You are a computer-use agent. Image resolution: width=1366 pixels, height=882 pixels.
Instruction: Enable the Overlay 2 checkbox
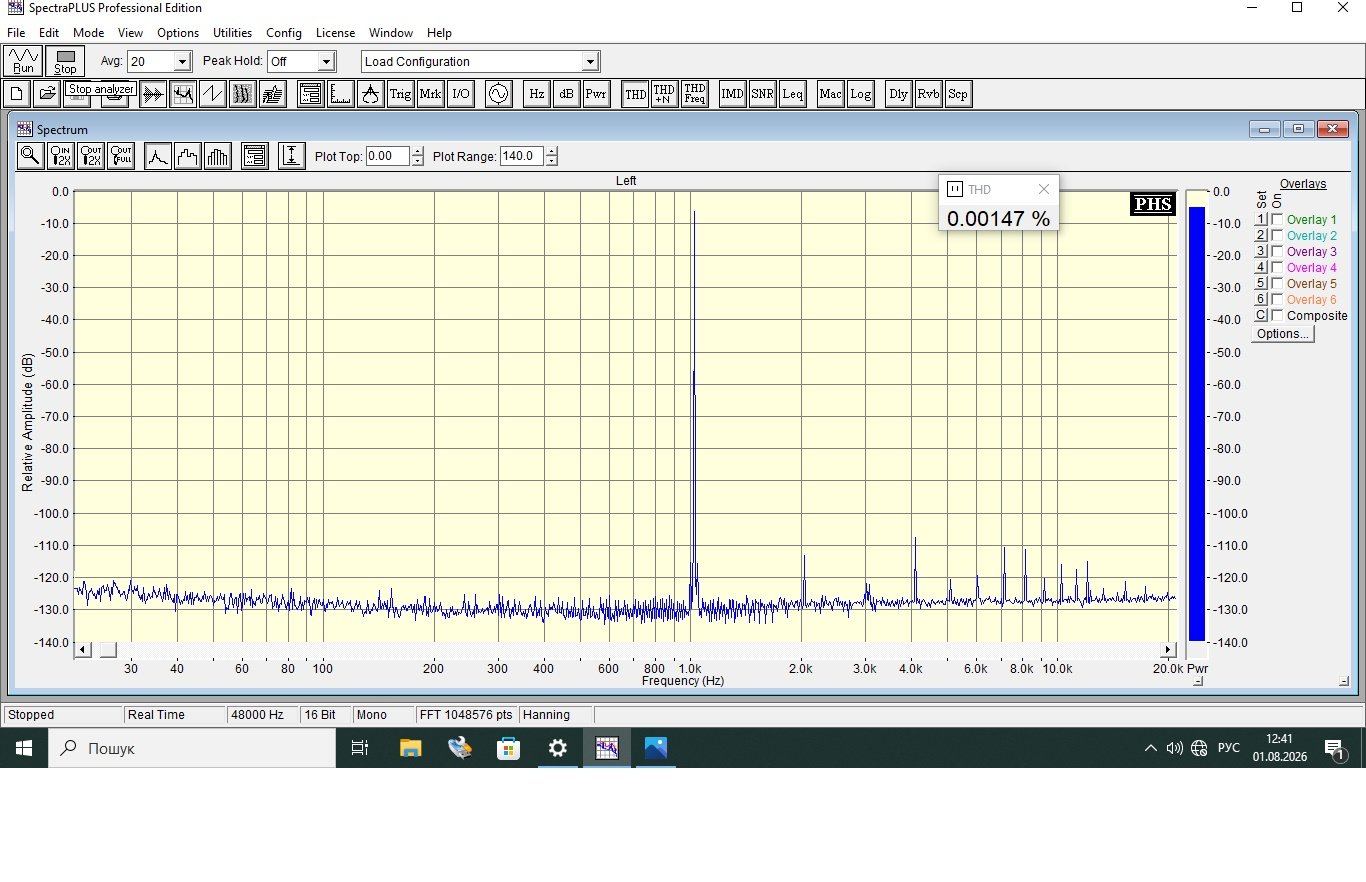[1277, 236]
